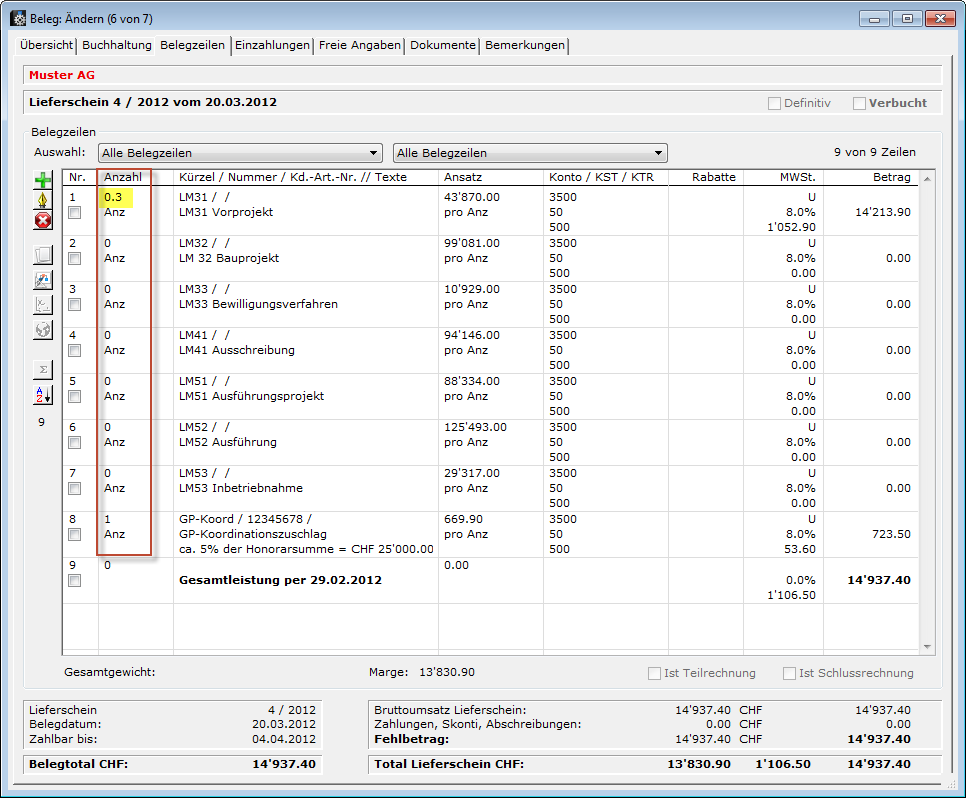Click the green plus add-line icon
Screen dimensions: 966x798
coord(43,181)
